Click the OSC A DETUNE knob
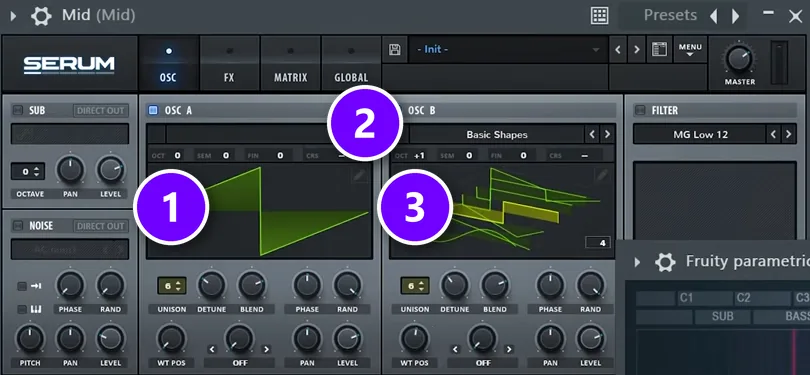This screenshot has width=810, height=375. pyautogui.click(x=212, y=285)
